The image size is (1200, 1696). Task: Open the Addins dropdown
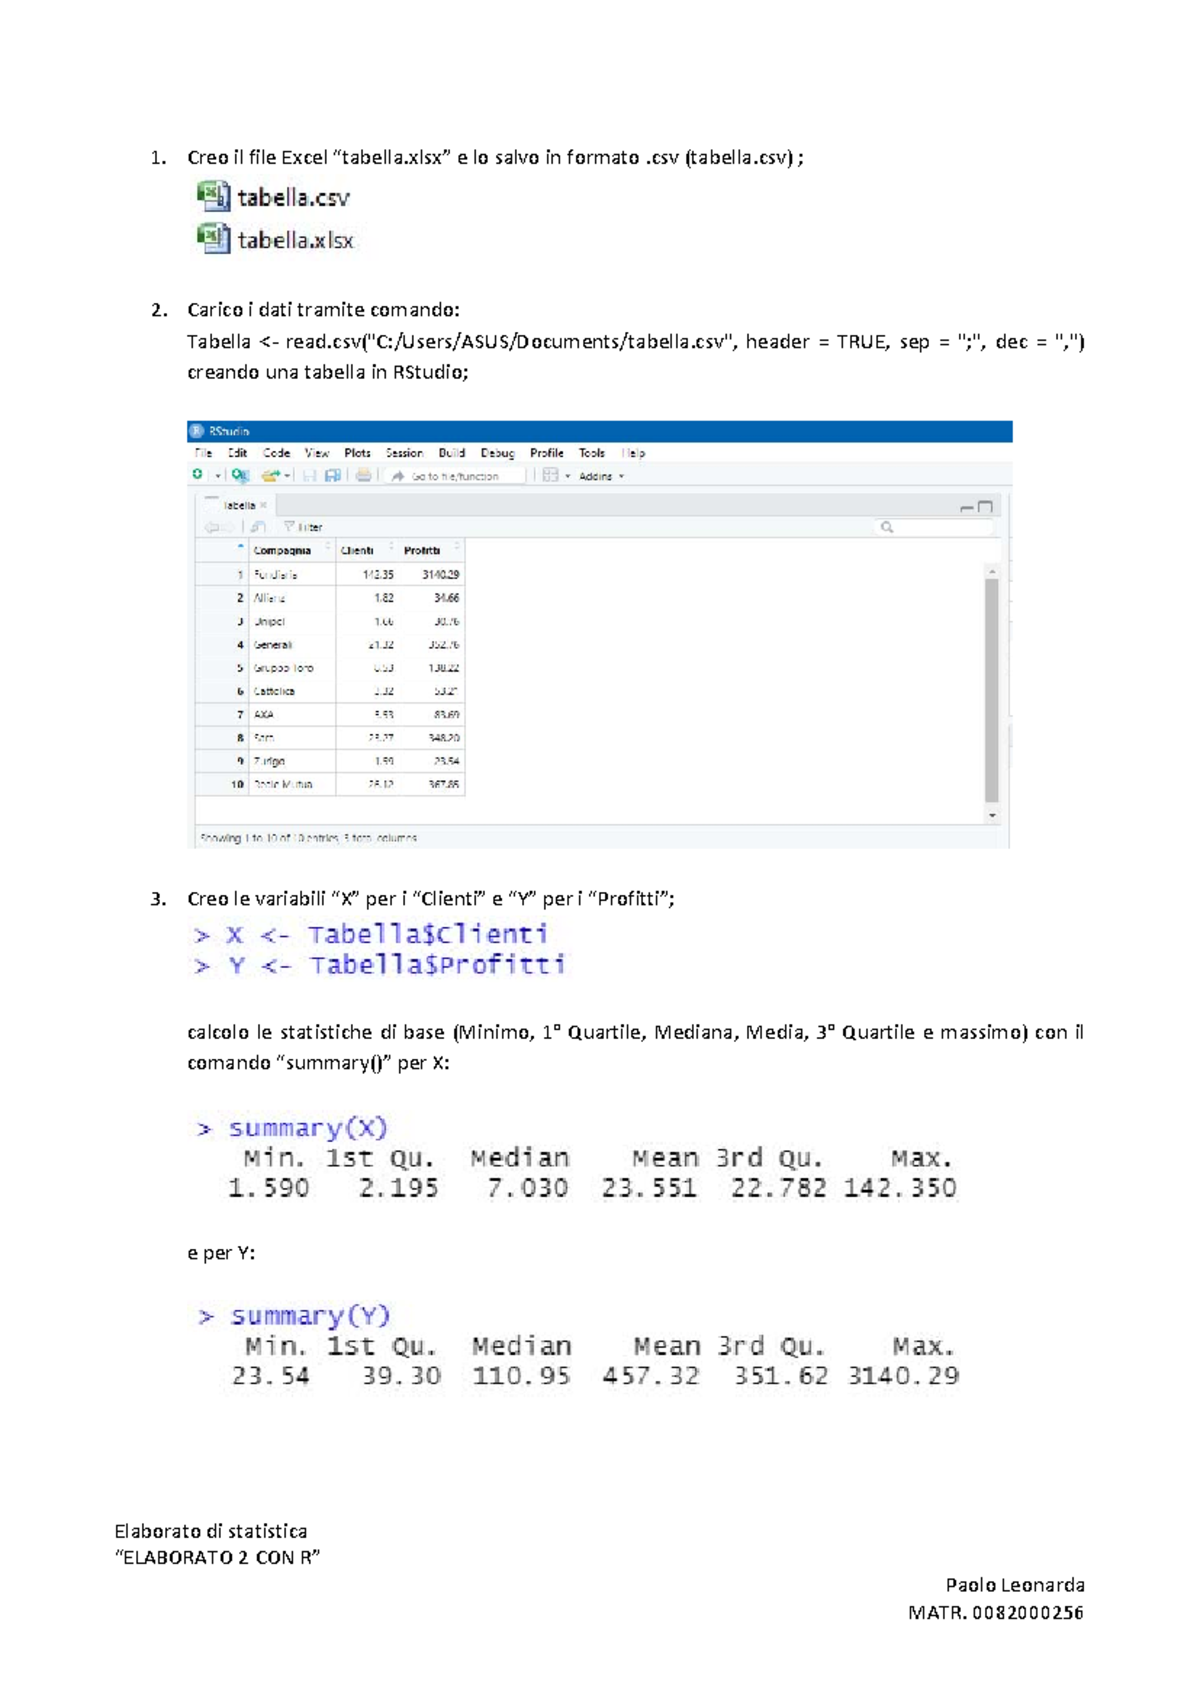[601, 476]
